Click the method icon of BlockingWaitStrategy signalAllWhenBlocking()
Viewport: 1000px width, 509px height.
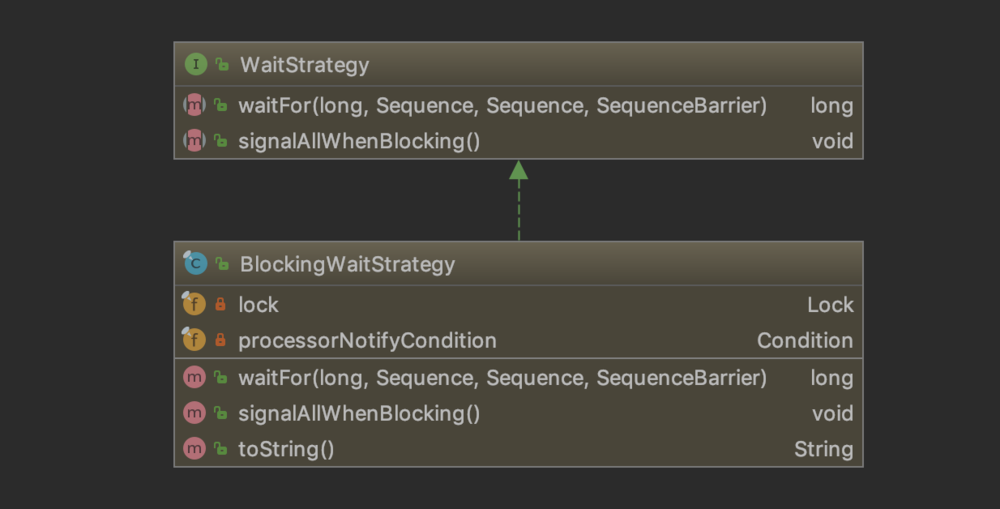pyautogui.click(x=194, y=414)
